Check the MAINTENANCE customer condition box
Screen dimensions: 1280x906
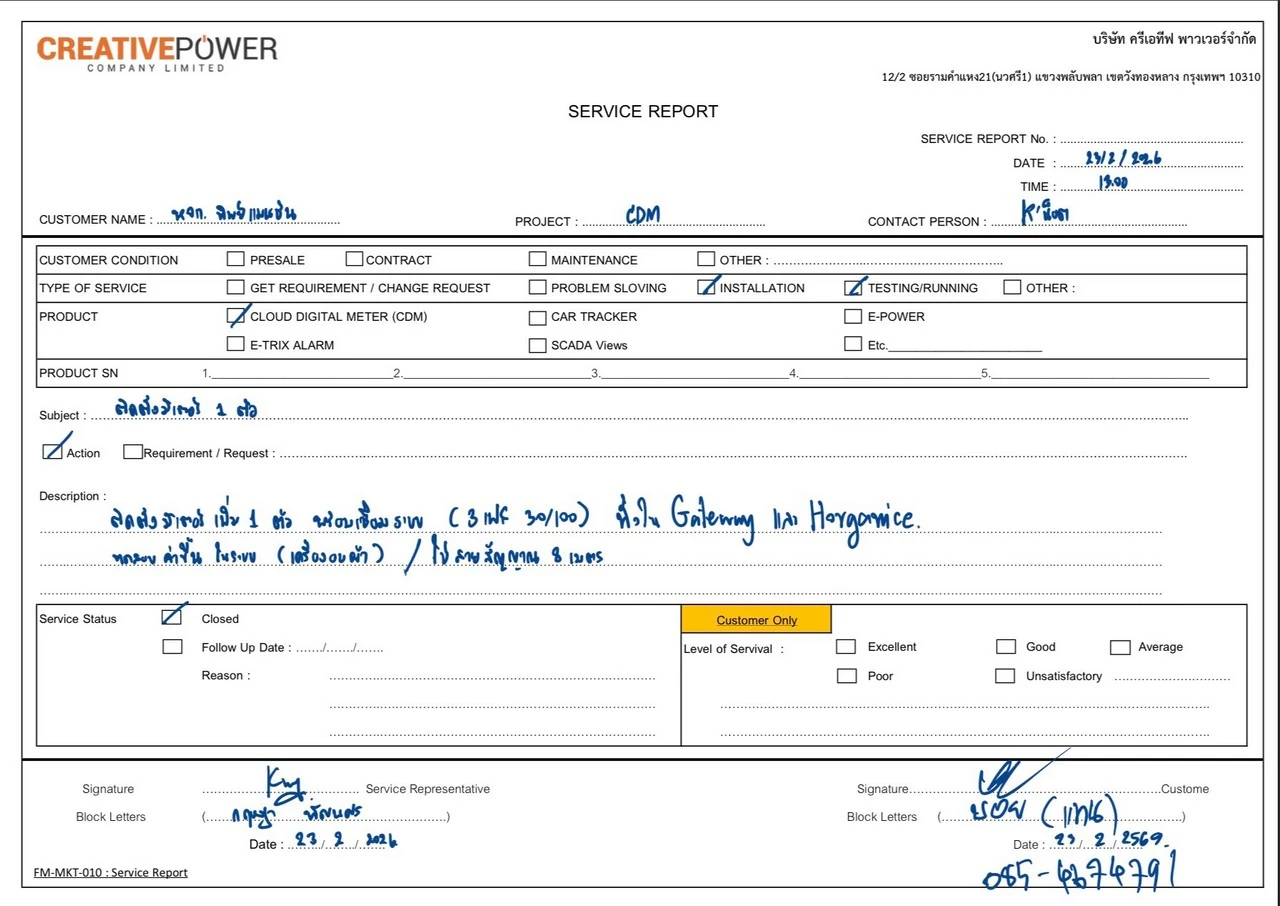(538, 259)
